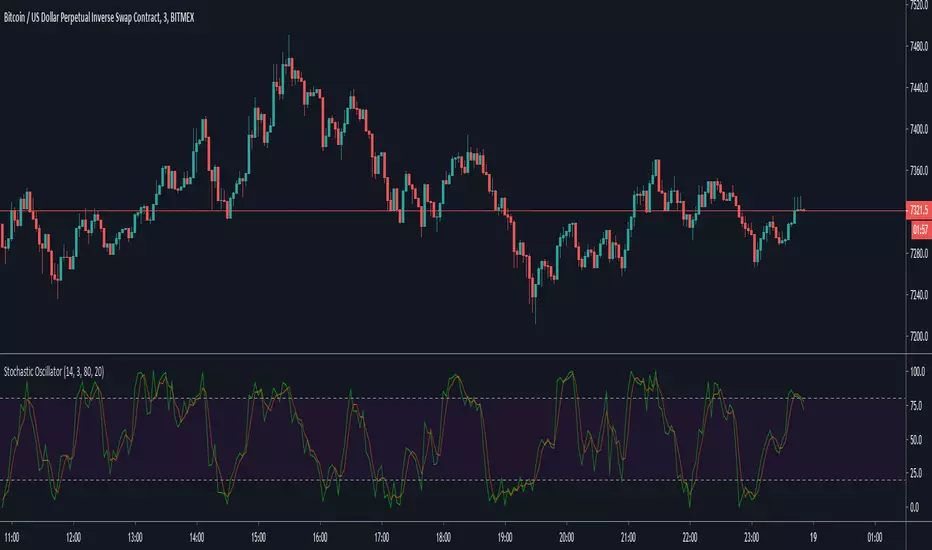Image resolution: width=932 pixels, height=550 pixels.
Task: Click the 7440.0 price axis label
Action: (x=919, y=87)
